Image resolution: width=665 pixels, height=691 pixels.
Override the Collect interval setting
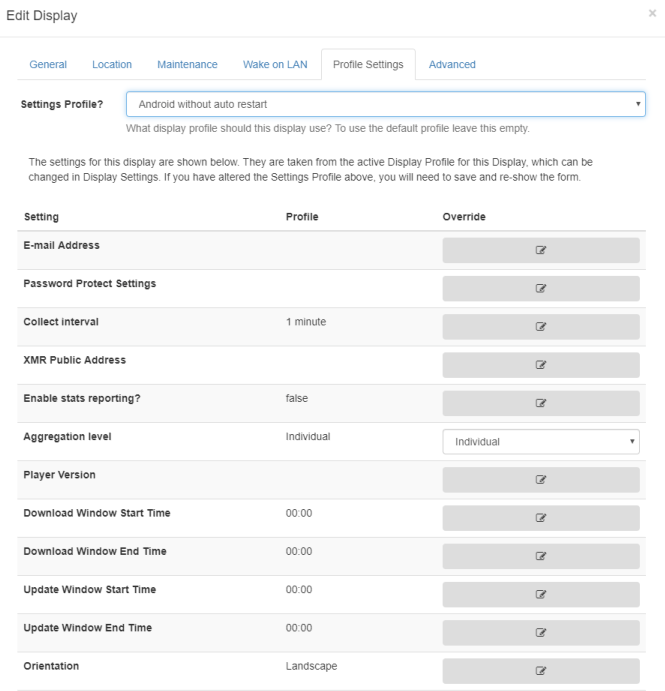click(541, 327)
